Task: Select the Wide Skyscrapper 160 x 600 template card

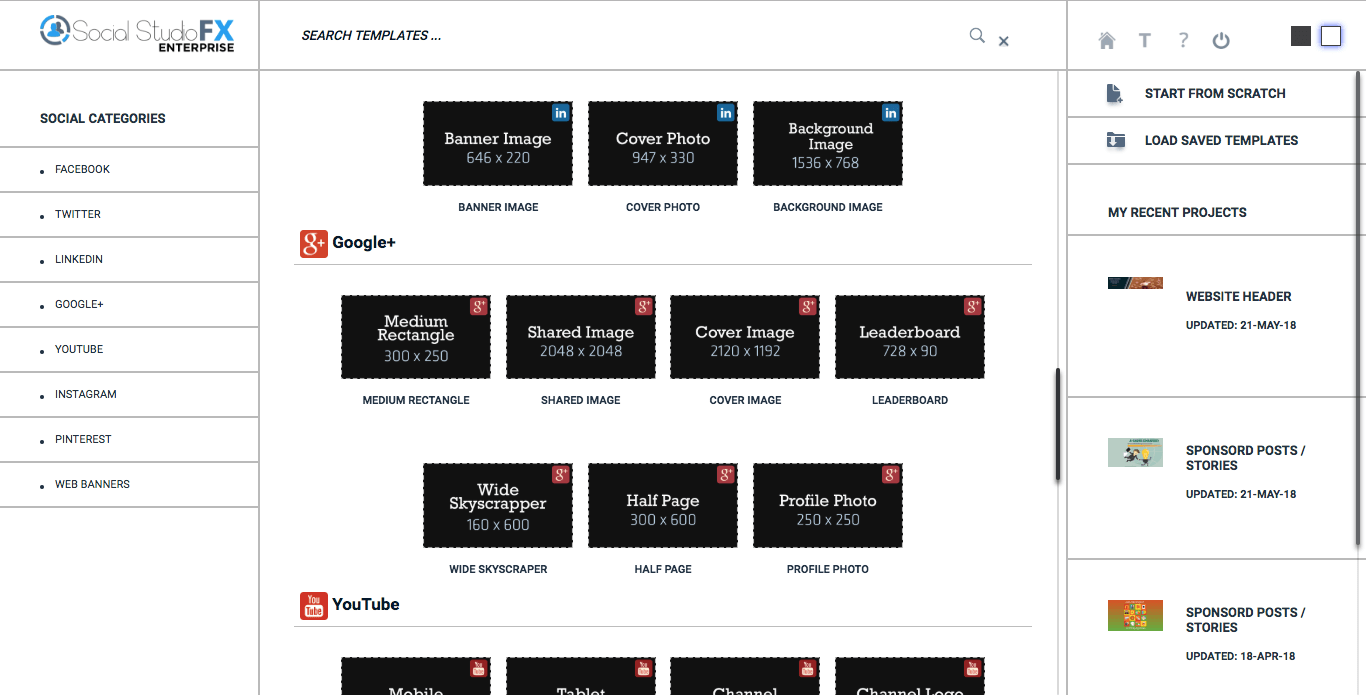Action: click(498, 506)
